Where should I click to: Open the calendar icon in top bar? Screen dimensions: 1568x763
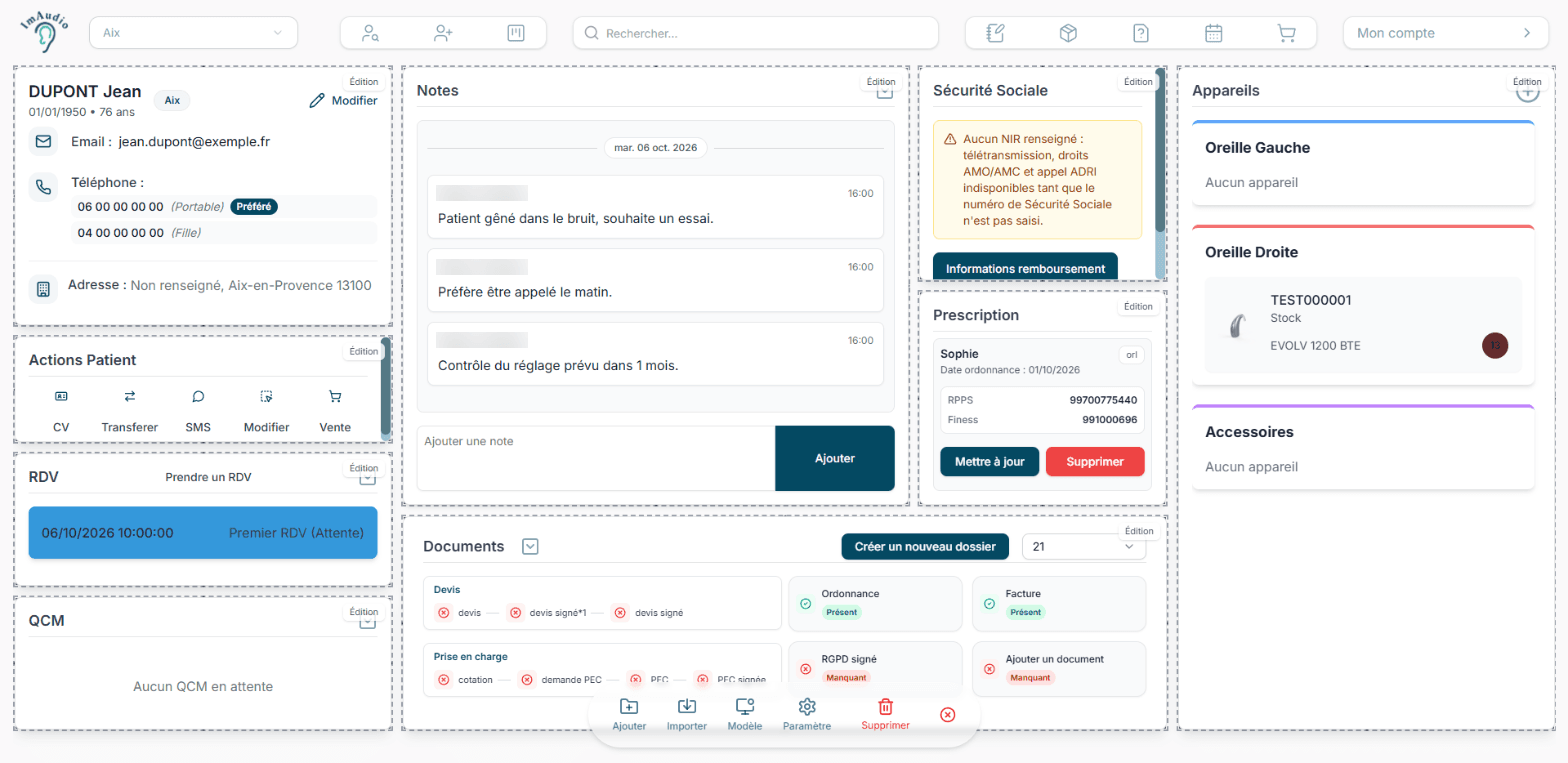[x=1213, y=33]
